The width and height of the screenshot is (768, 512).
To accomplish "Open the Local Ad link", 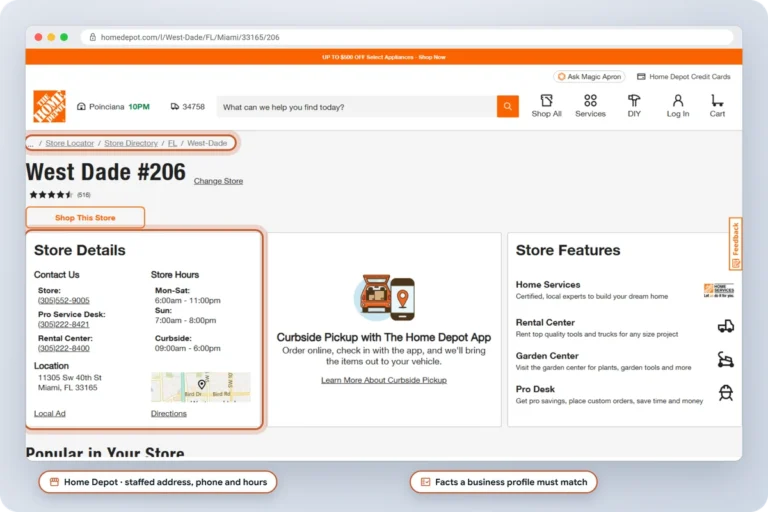I will [x=49, y=414].
